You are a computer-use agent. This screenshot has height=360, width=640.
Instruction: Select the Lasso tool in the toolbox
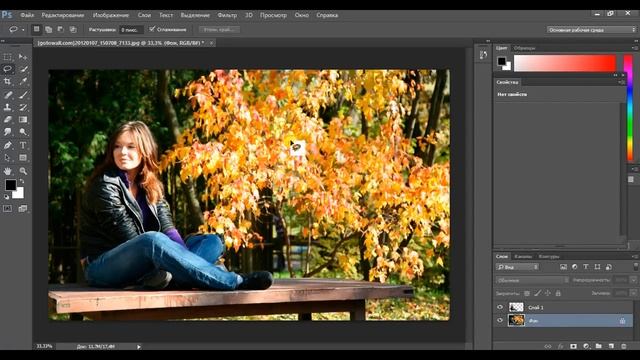[x=7, y=69]
